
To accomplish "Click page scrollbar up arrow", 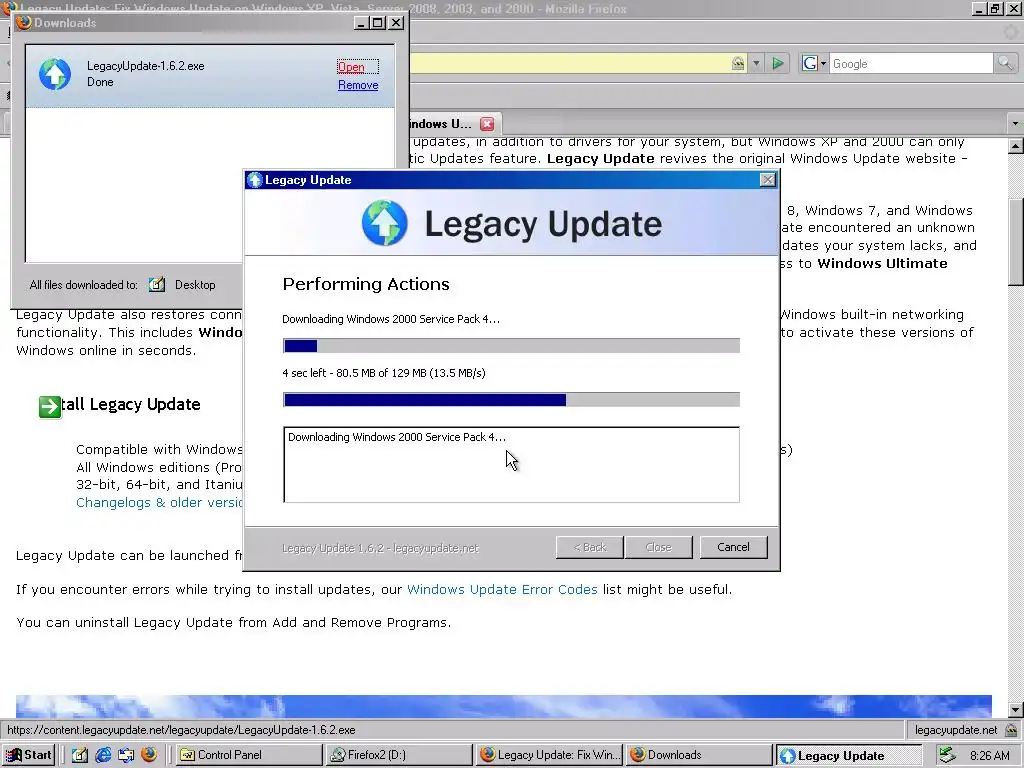I will pos(1016,146).
